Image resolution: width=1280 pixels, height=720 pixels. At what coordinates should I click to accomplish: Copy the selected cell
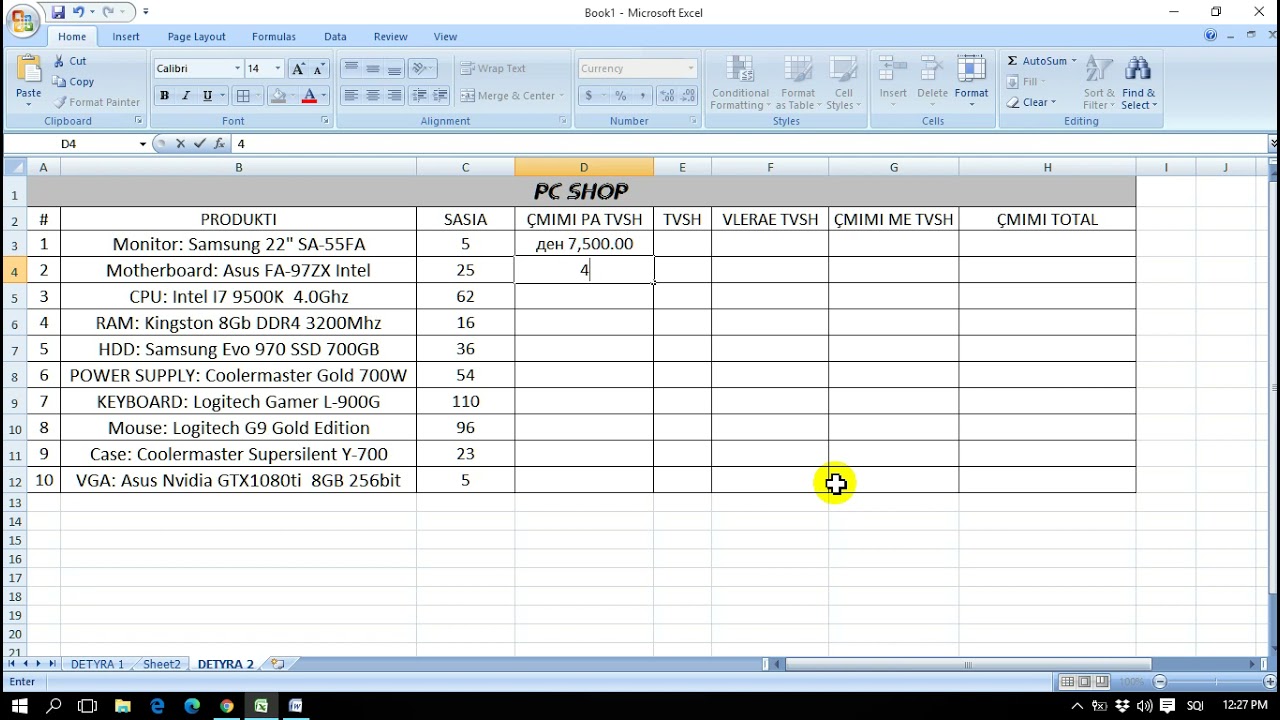73,82
